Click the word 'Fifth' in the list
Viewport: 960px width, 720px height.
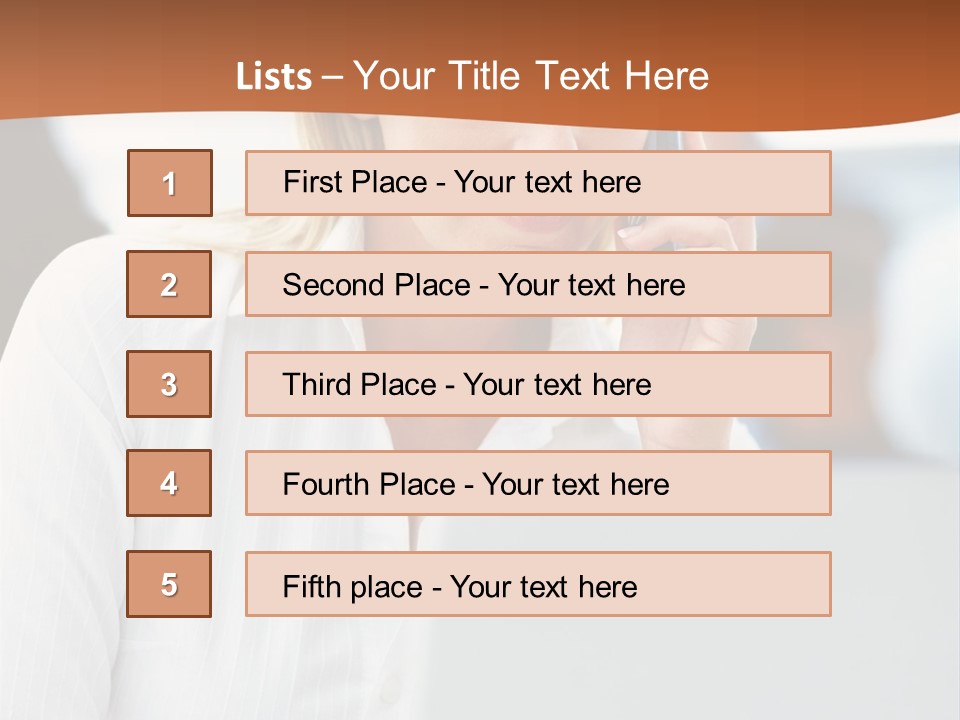click(311, 586)
